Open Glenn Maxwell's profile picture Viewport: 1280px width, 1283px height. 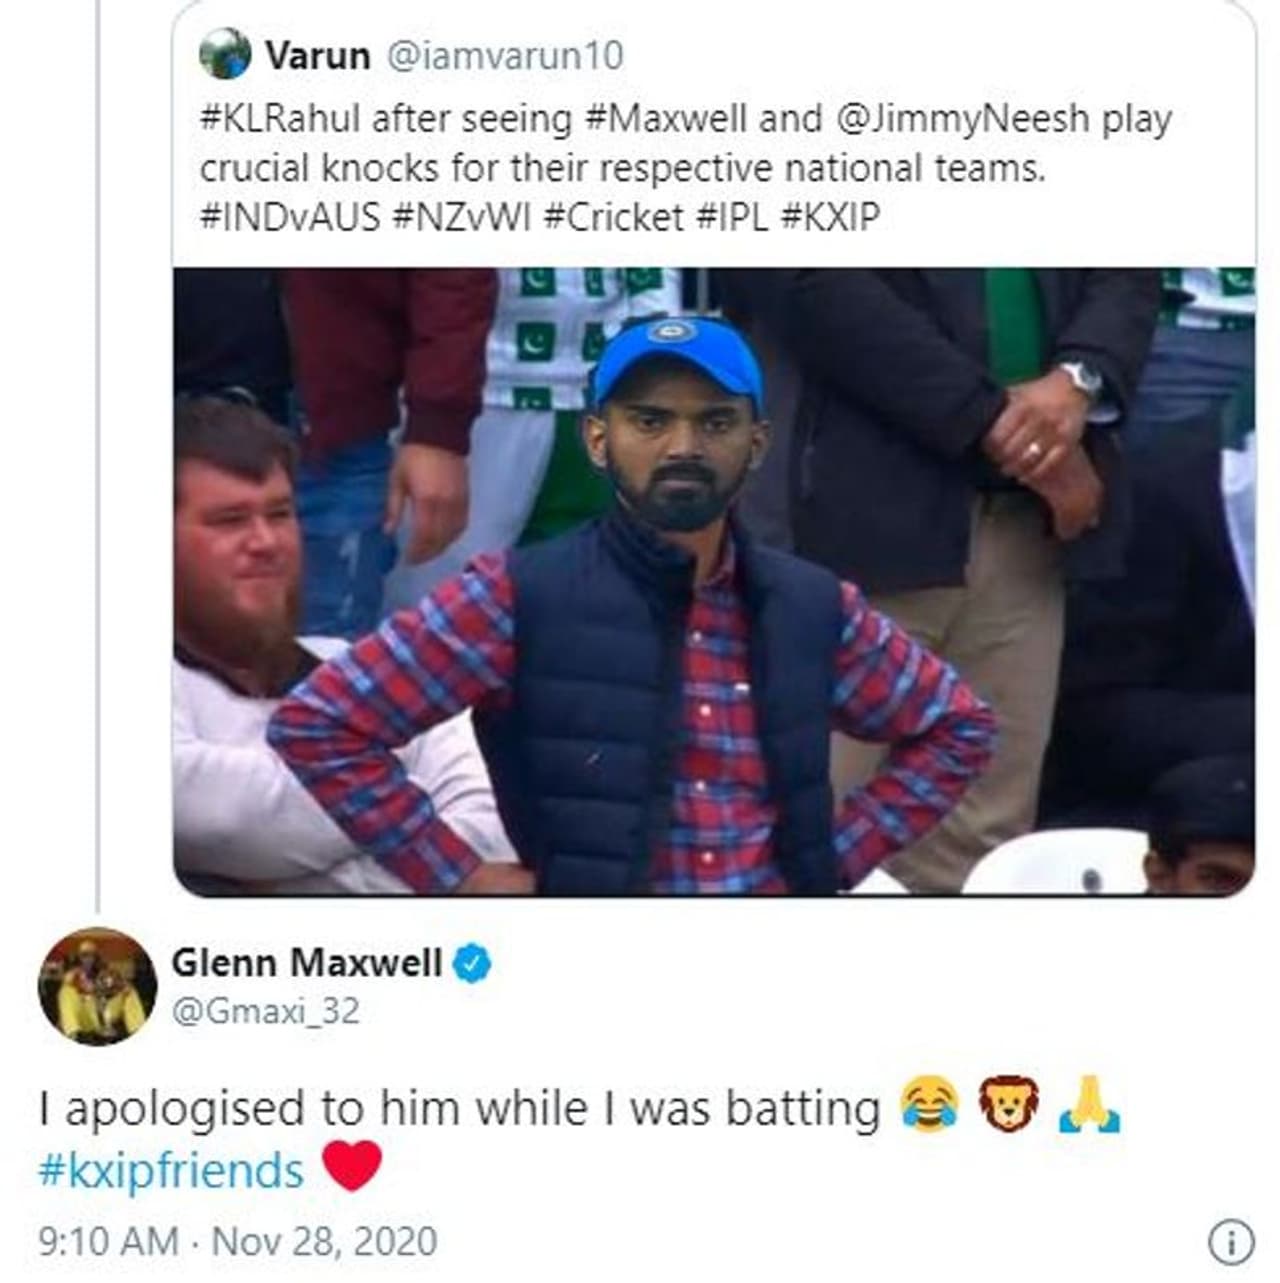click(97, 986)
